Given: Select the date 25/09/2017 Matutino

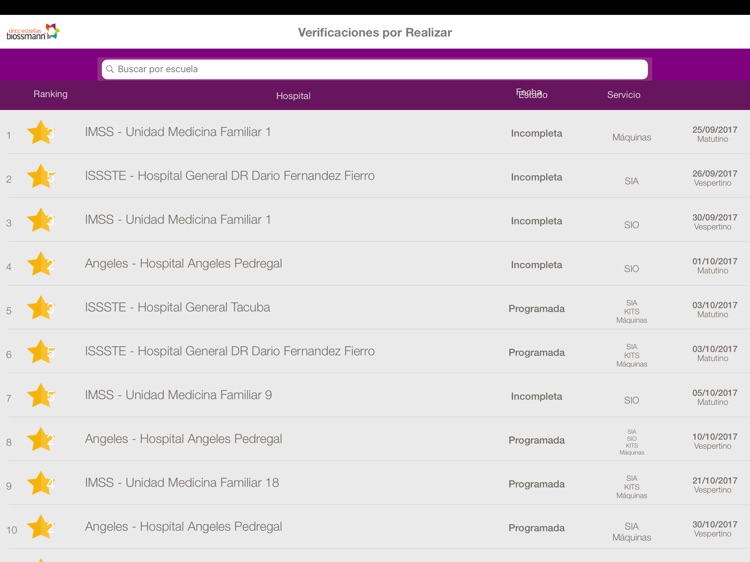Looking at the screenshot, I should (715, 134).
